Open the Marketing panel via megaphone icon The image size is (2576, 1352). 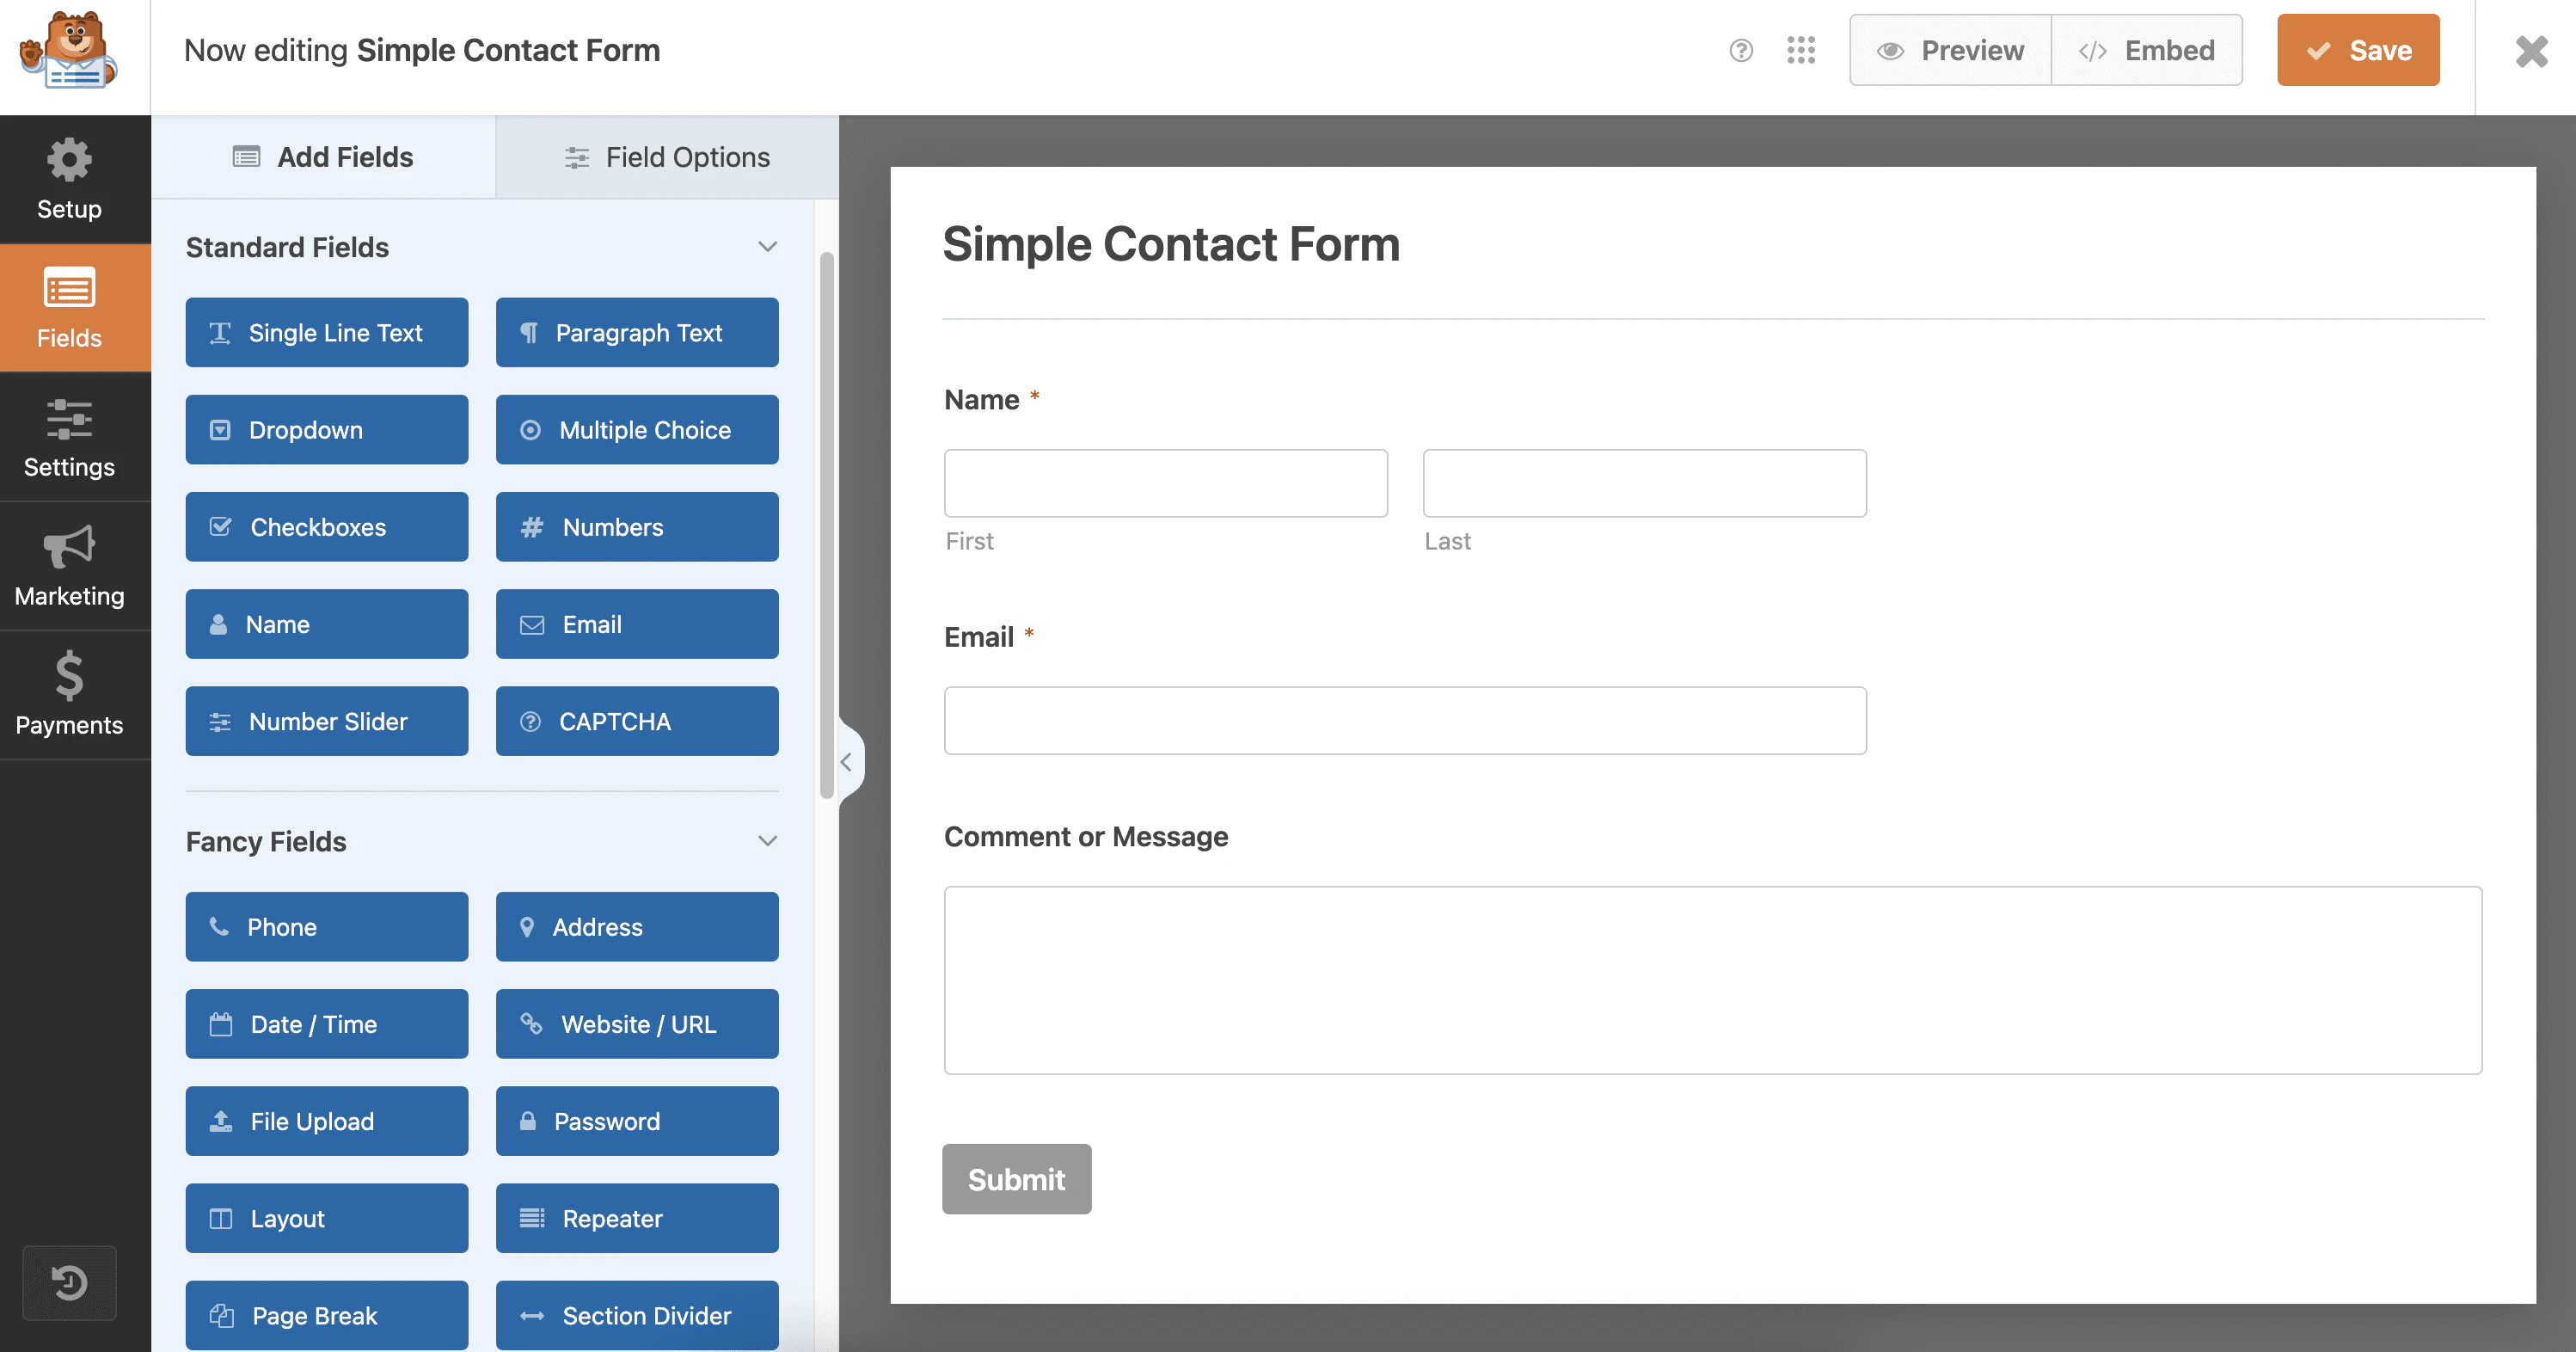coord(69,567)
